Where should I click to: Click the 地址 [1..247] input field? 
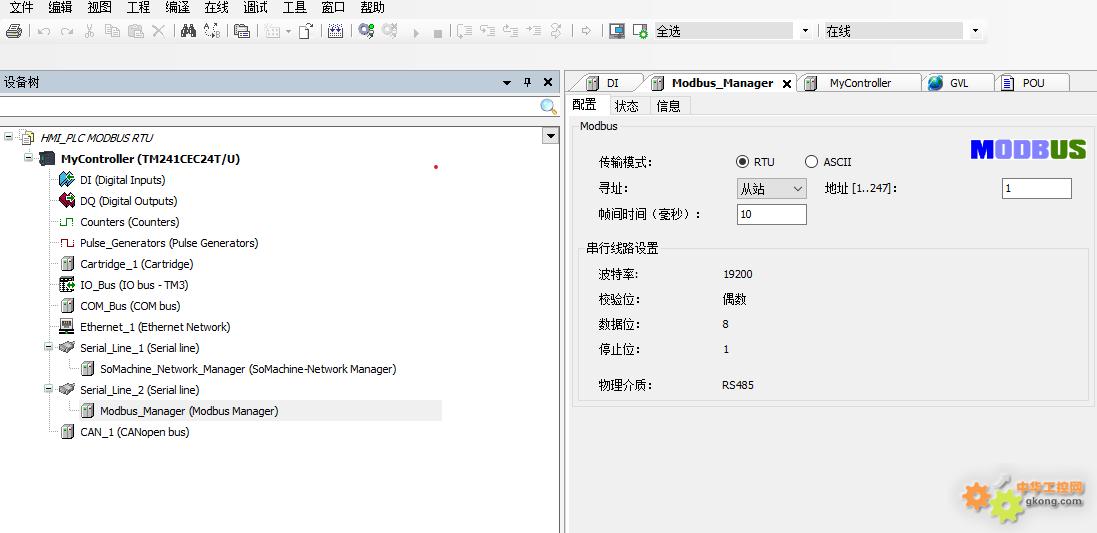coord(1036,189)
